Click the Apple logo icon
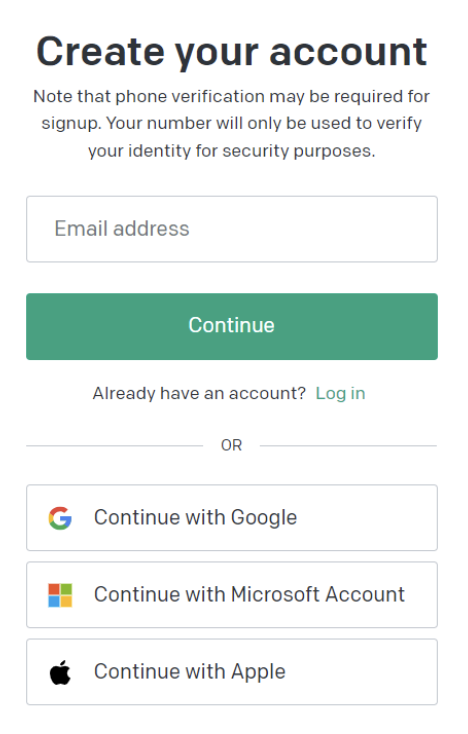468x734 pixels. click(x=60, y=672)
